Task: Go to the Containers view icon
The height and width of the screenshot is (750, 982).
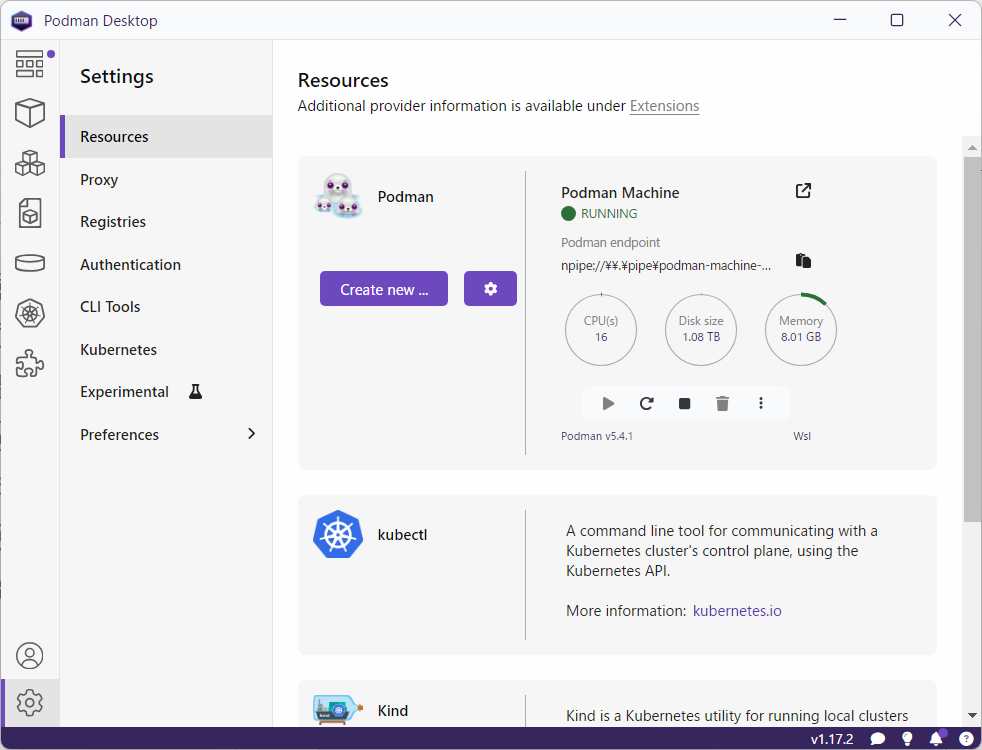Action: click(30, 113)
